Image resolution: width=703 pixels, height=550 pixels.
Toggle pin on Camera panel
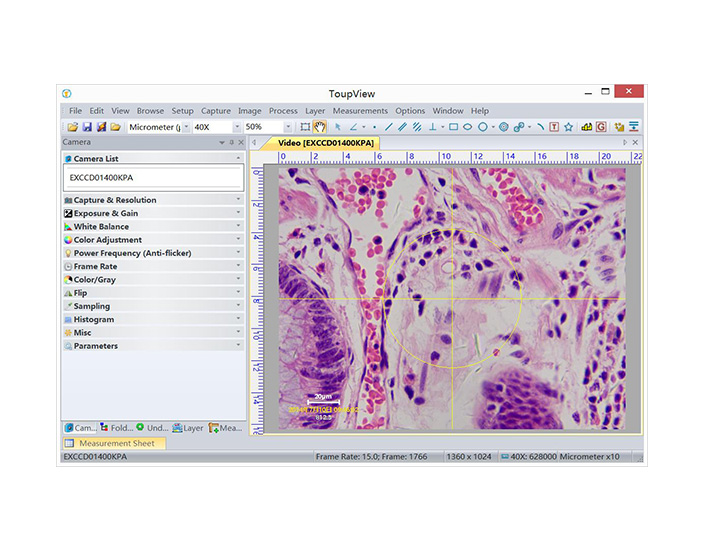(231, 142)
